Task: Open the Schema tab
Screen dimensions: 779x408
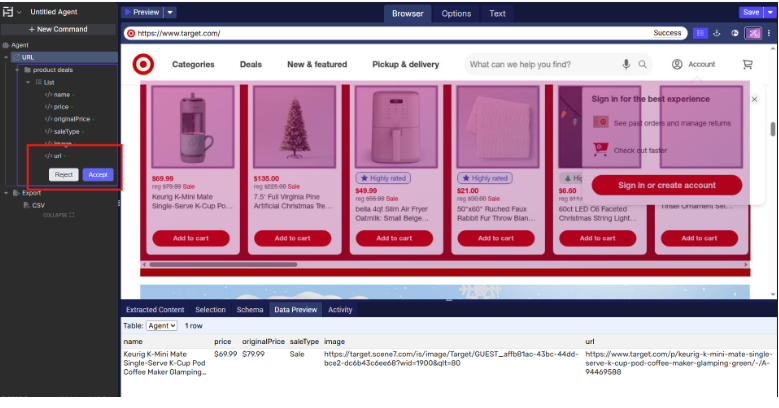Action: 249,310
